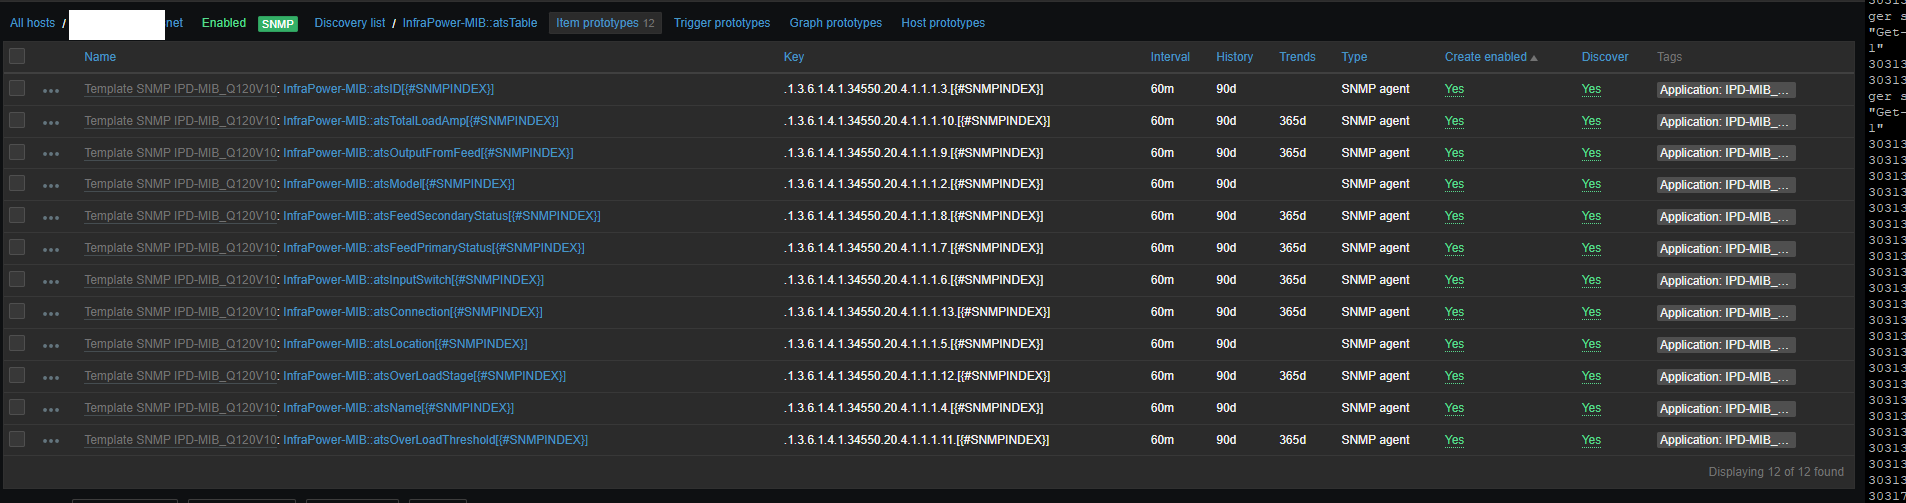Tick the select-all checkbox in header
1906x503 pixels.
(17, 56)
